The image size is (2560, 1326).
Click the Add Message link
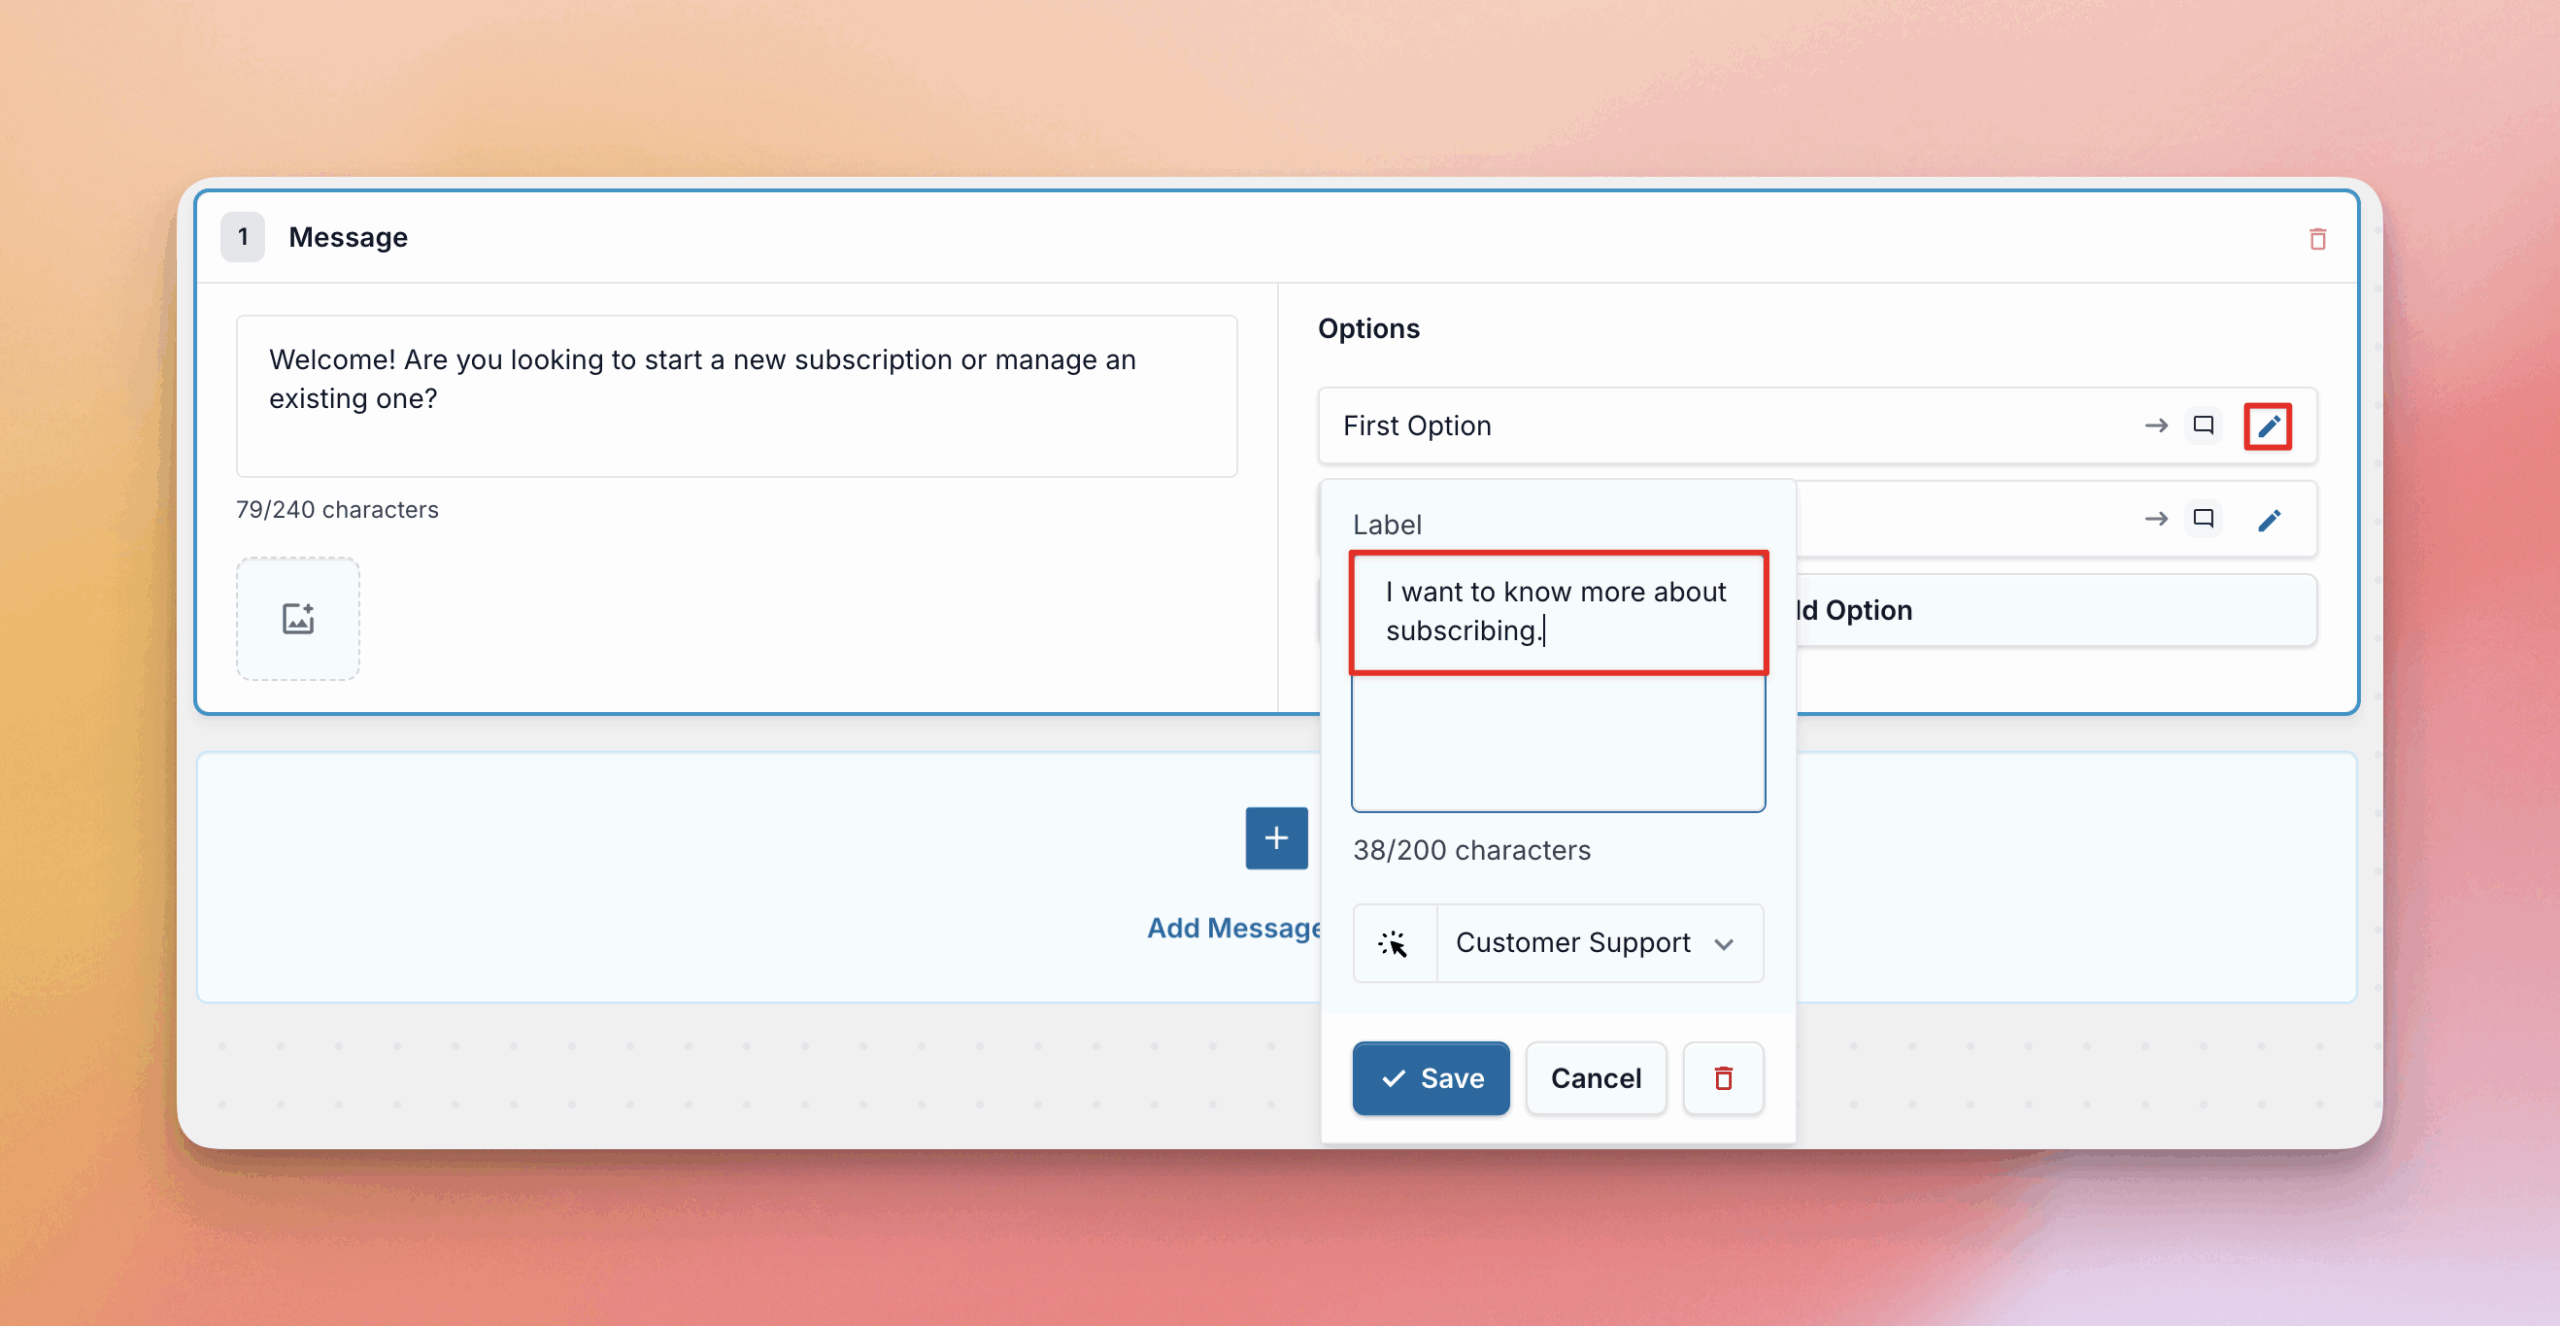1234,928
